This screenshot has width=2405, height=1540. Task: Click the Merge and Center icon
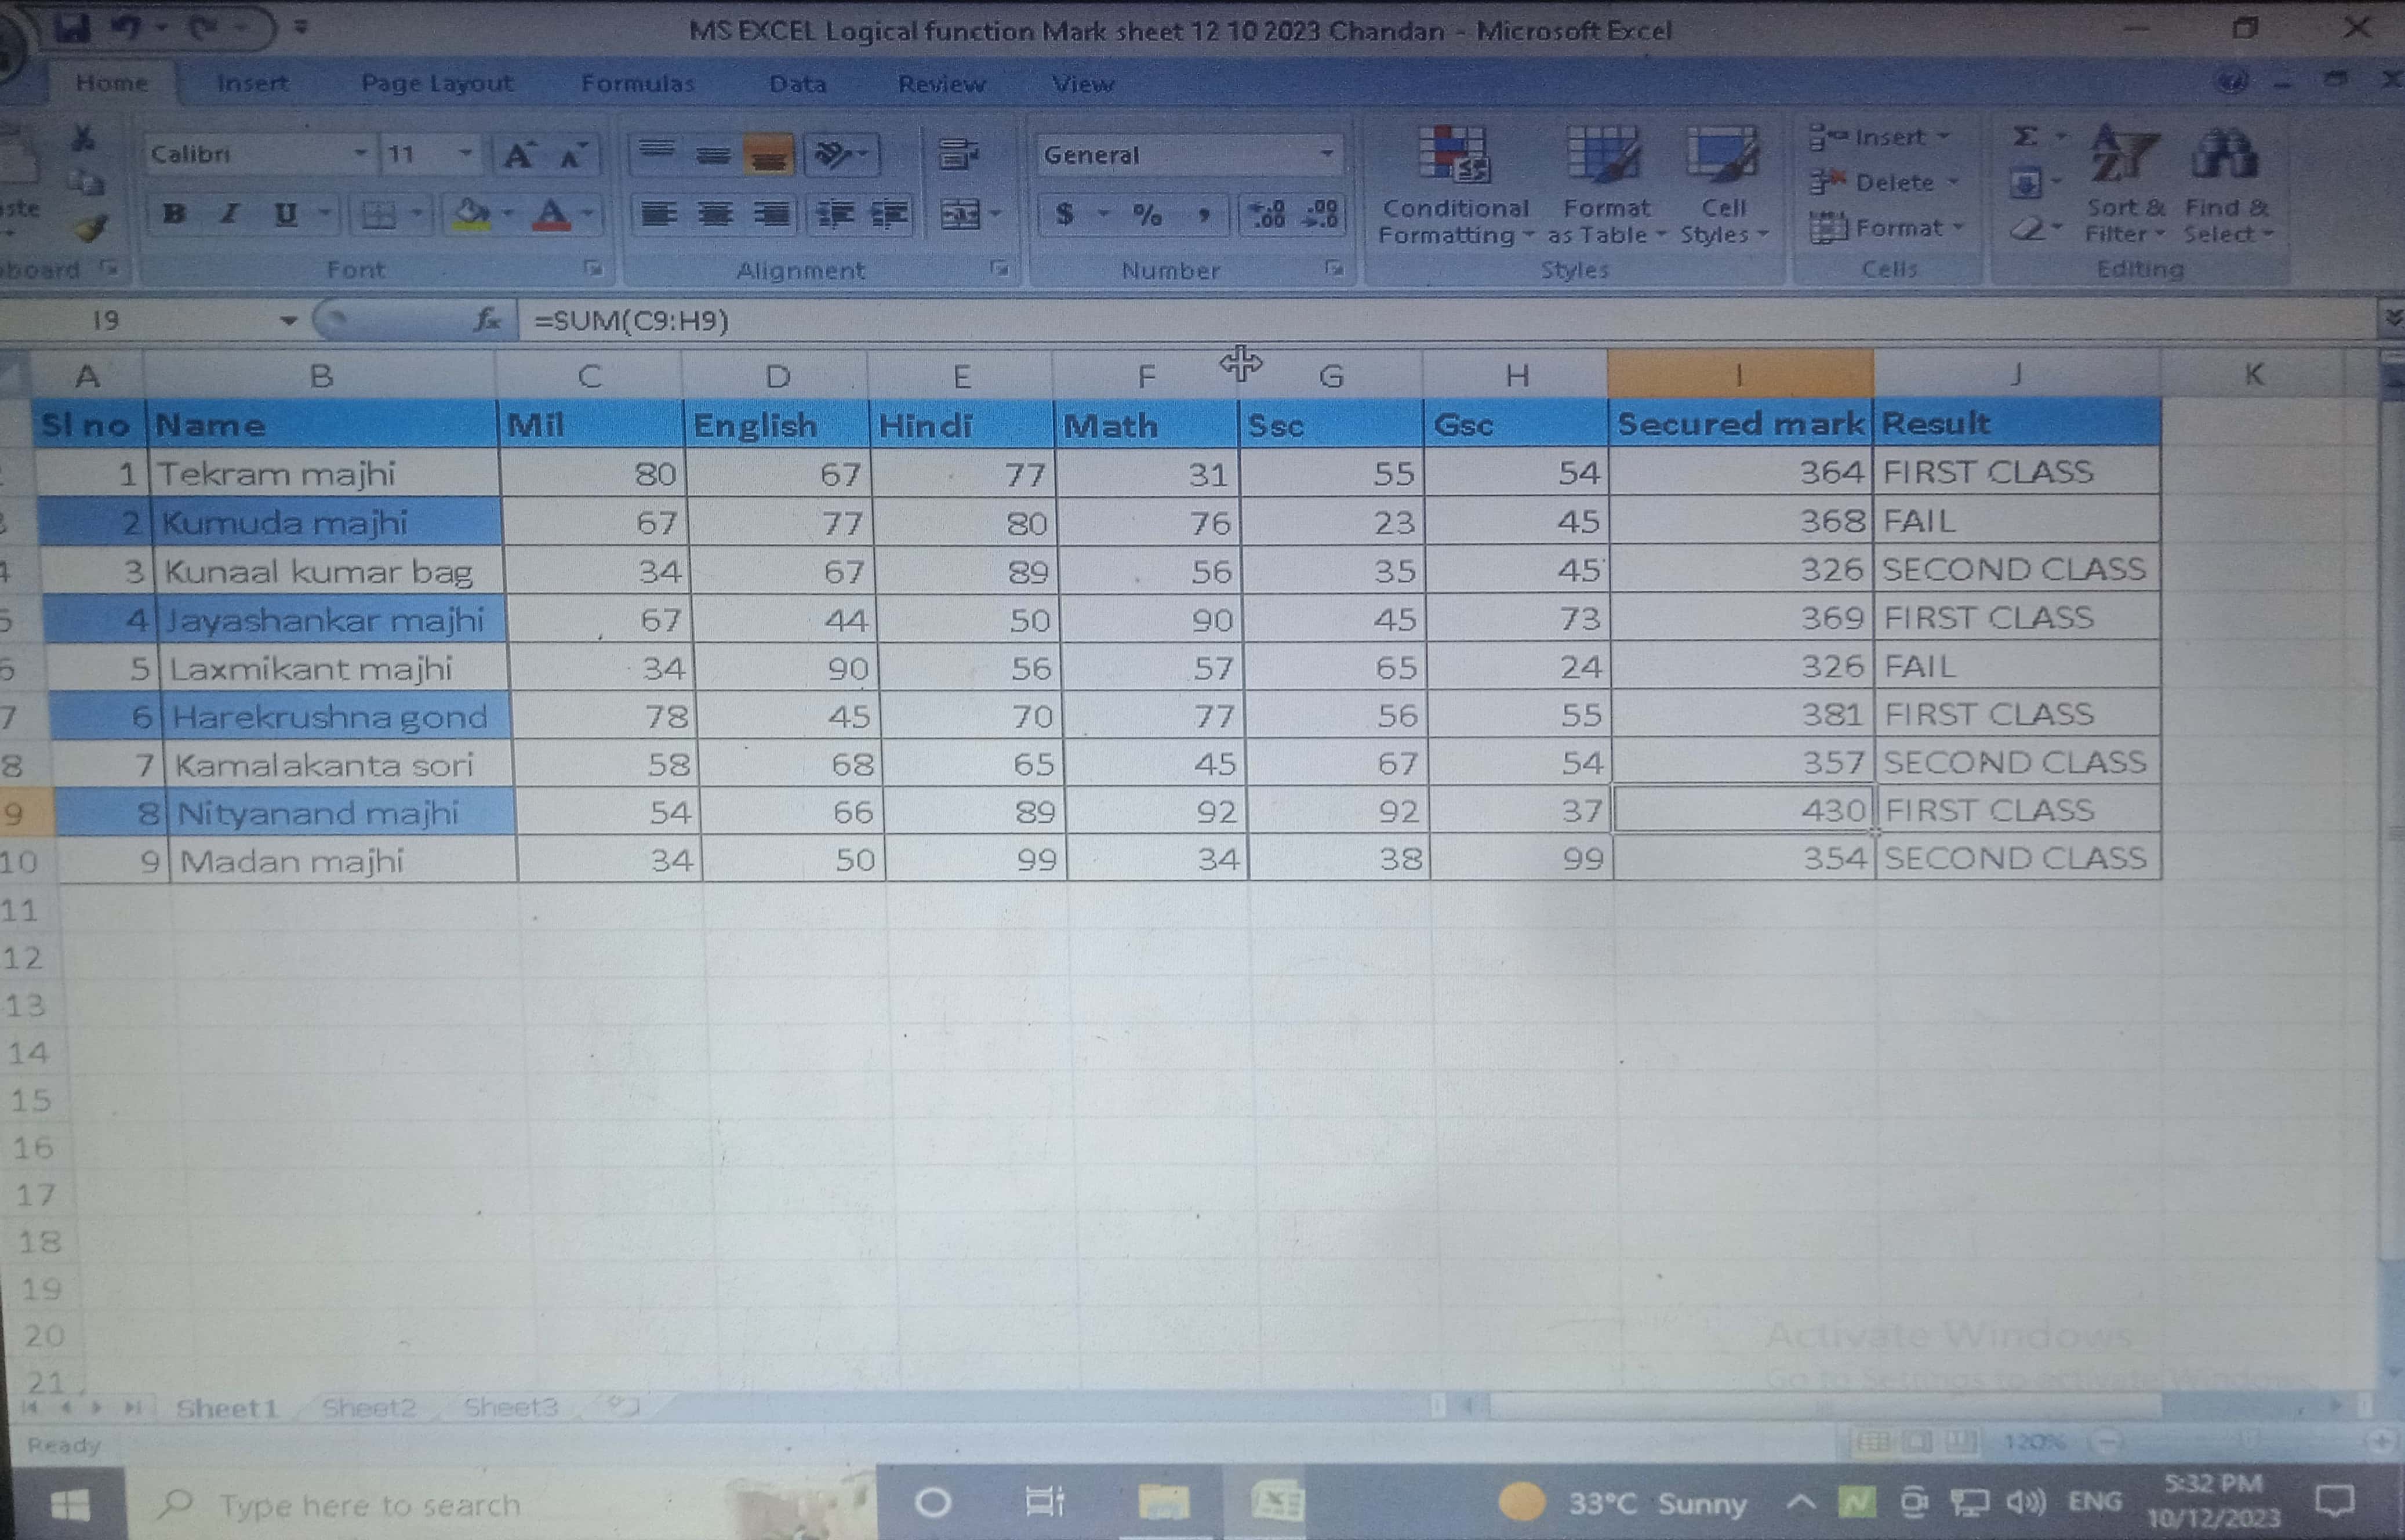coord(960,214)
